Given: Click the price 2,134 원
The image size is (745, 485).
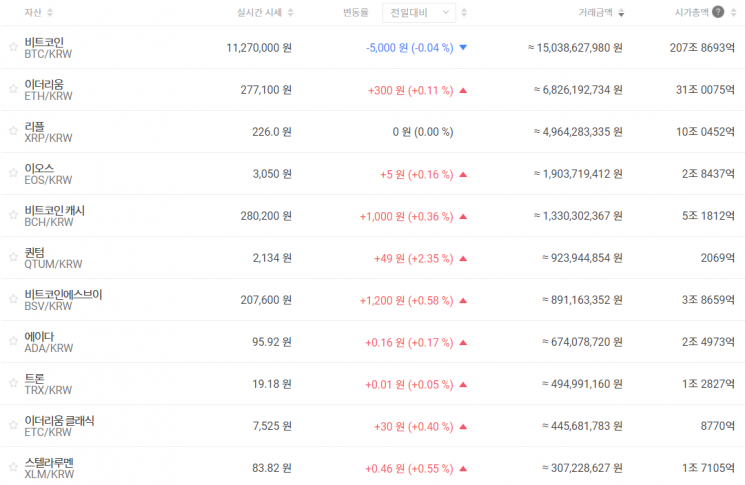Looking at the screenshot, I should pos(272,258).
